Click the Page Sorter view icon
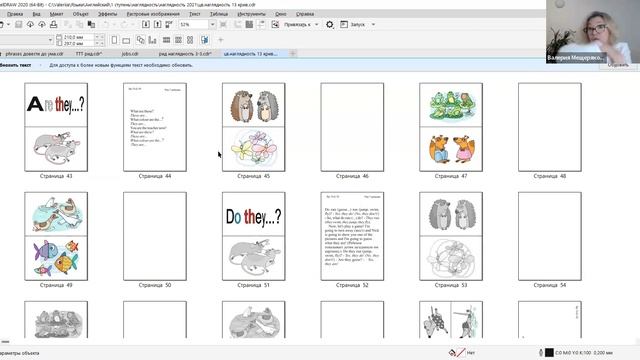640x360 pixels. pyautogui.click(x=204, y=40)
